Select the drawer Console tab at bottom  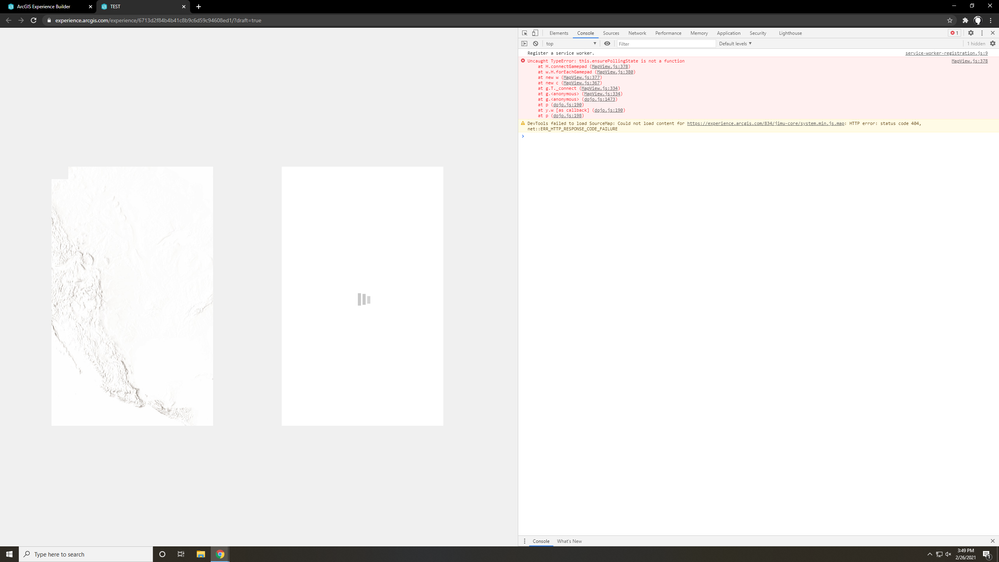coord(541,541)
